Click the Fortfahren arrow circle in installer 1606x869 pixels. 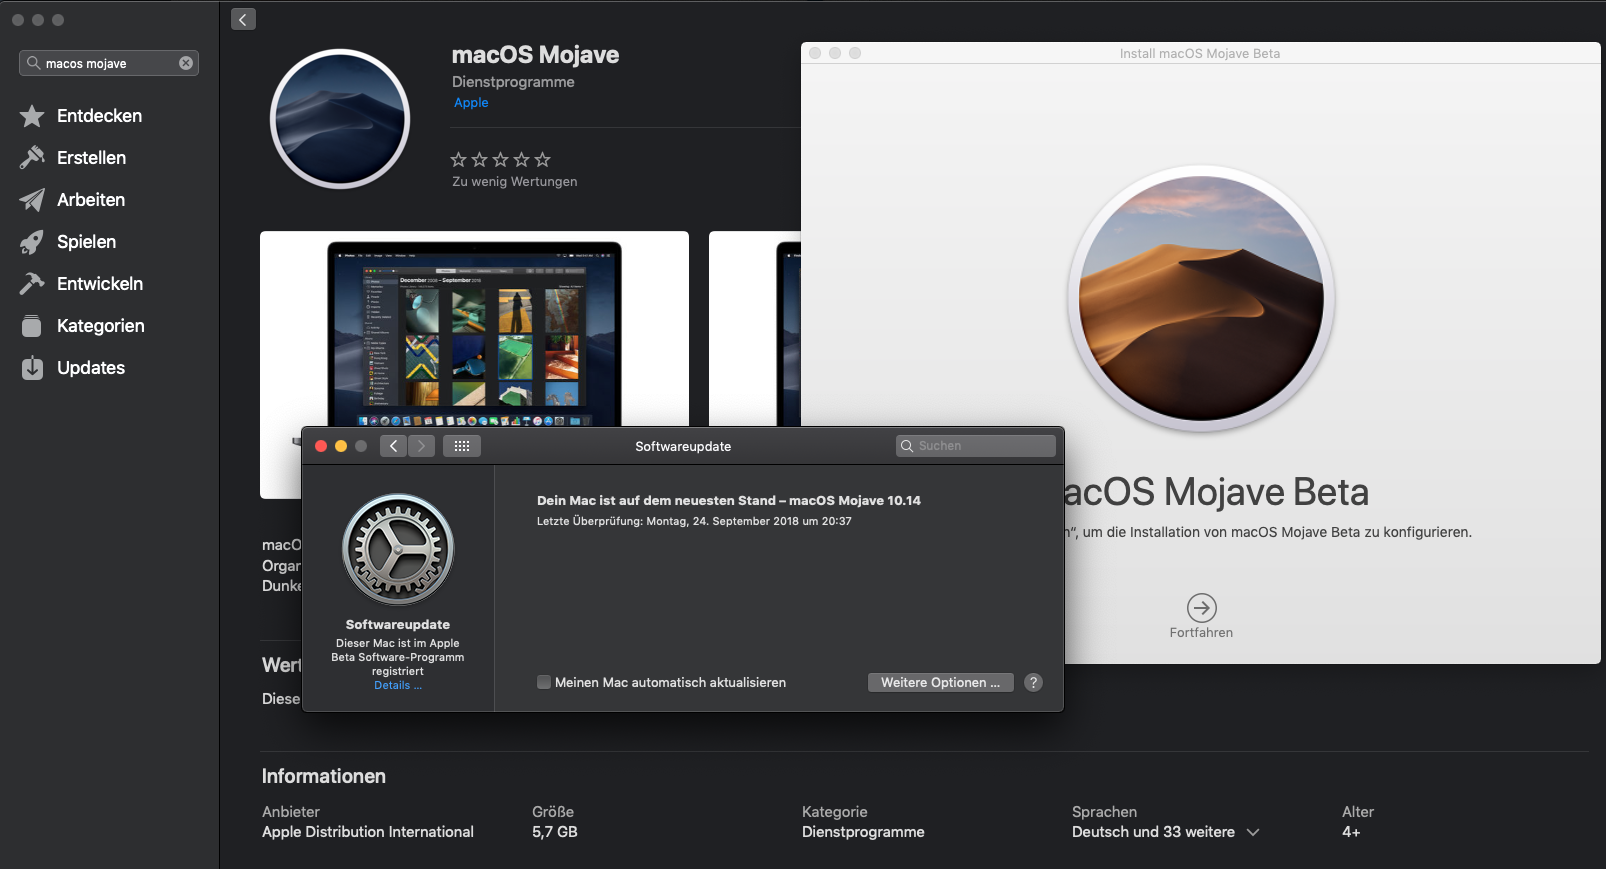point(1201,607)
